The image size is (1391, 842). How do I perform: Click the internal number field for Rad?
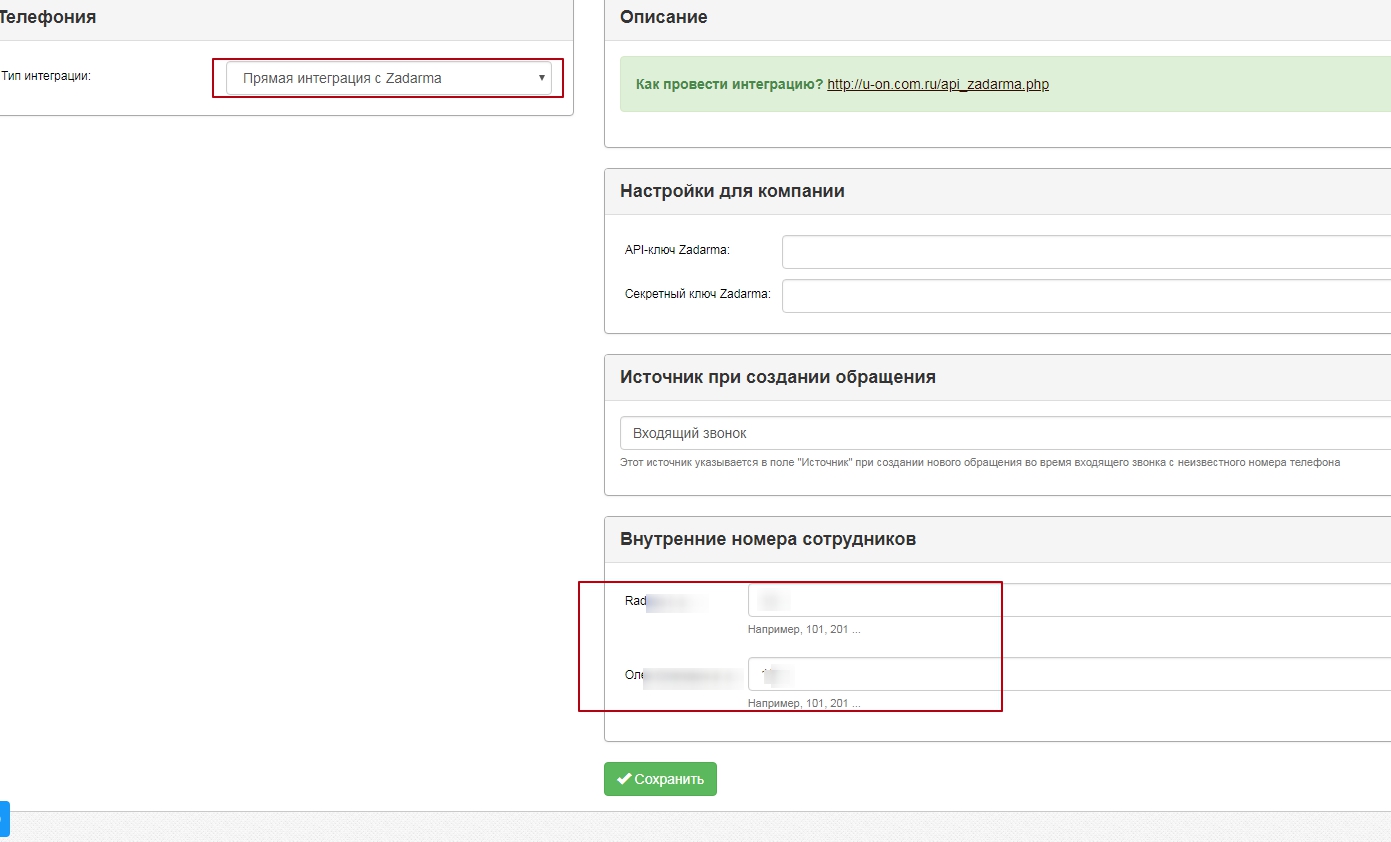tap(1068, 600)
